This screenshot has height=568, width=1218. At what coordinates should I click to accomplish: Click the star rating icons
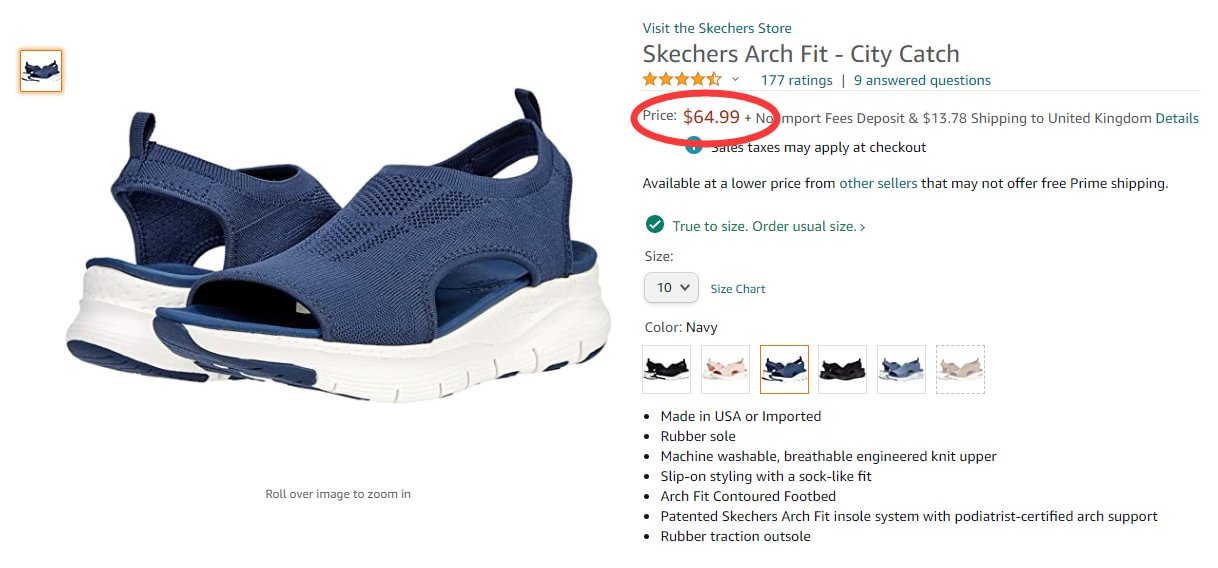click(681, 80)
